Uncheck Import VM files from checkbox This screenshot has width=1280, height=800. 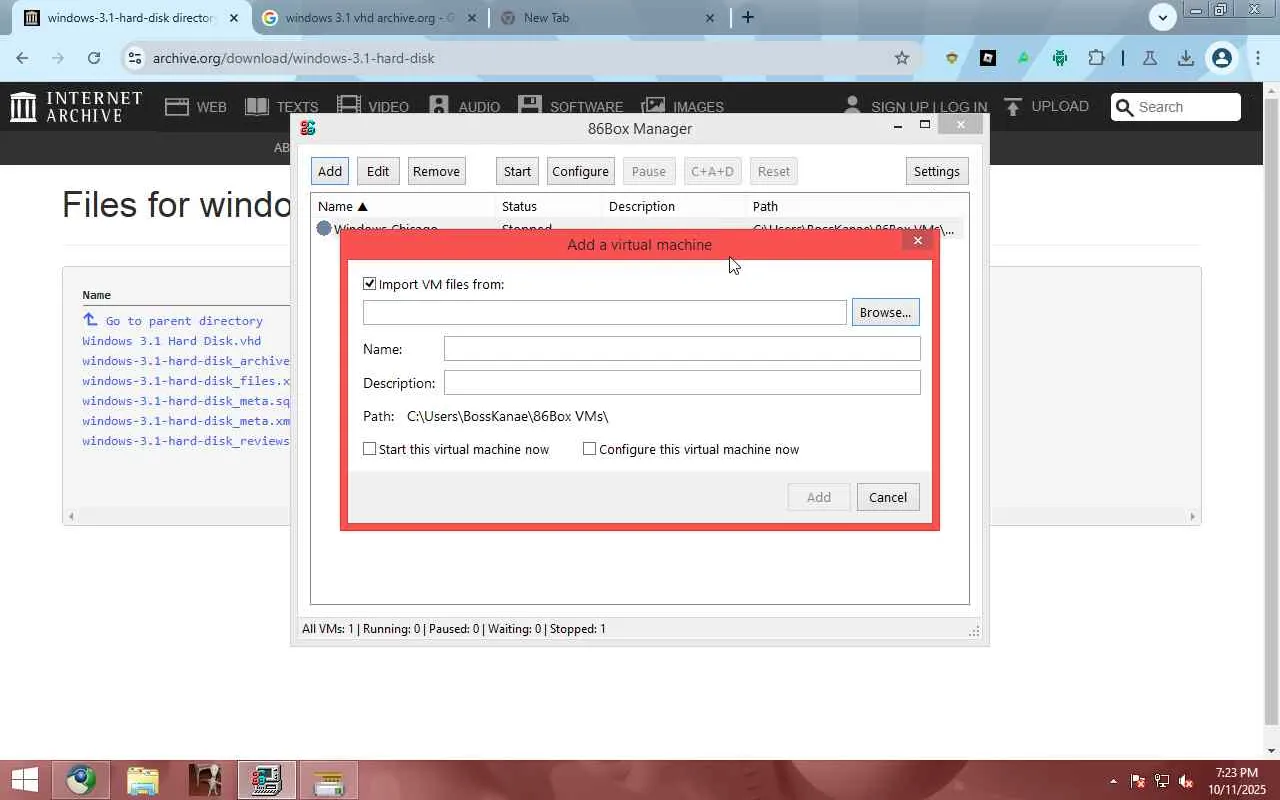(x=370, y=284)
